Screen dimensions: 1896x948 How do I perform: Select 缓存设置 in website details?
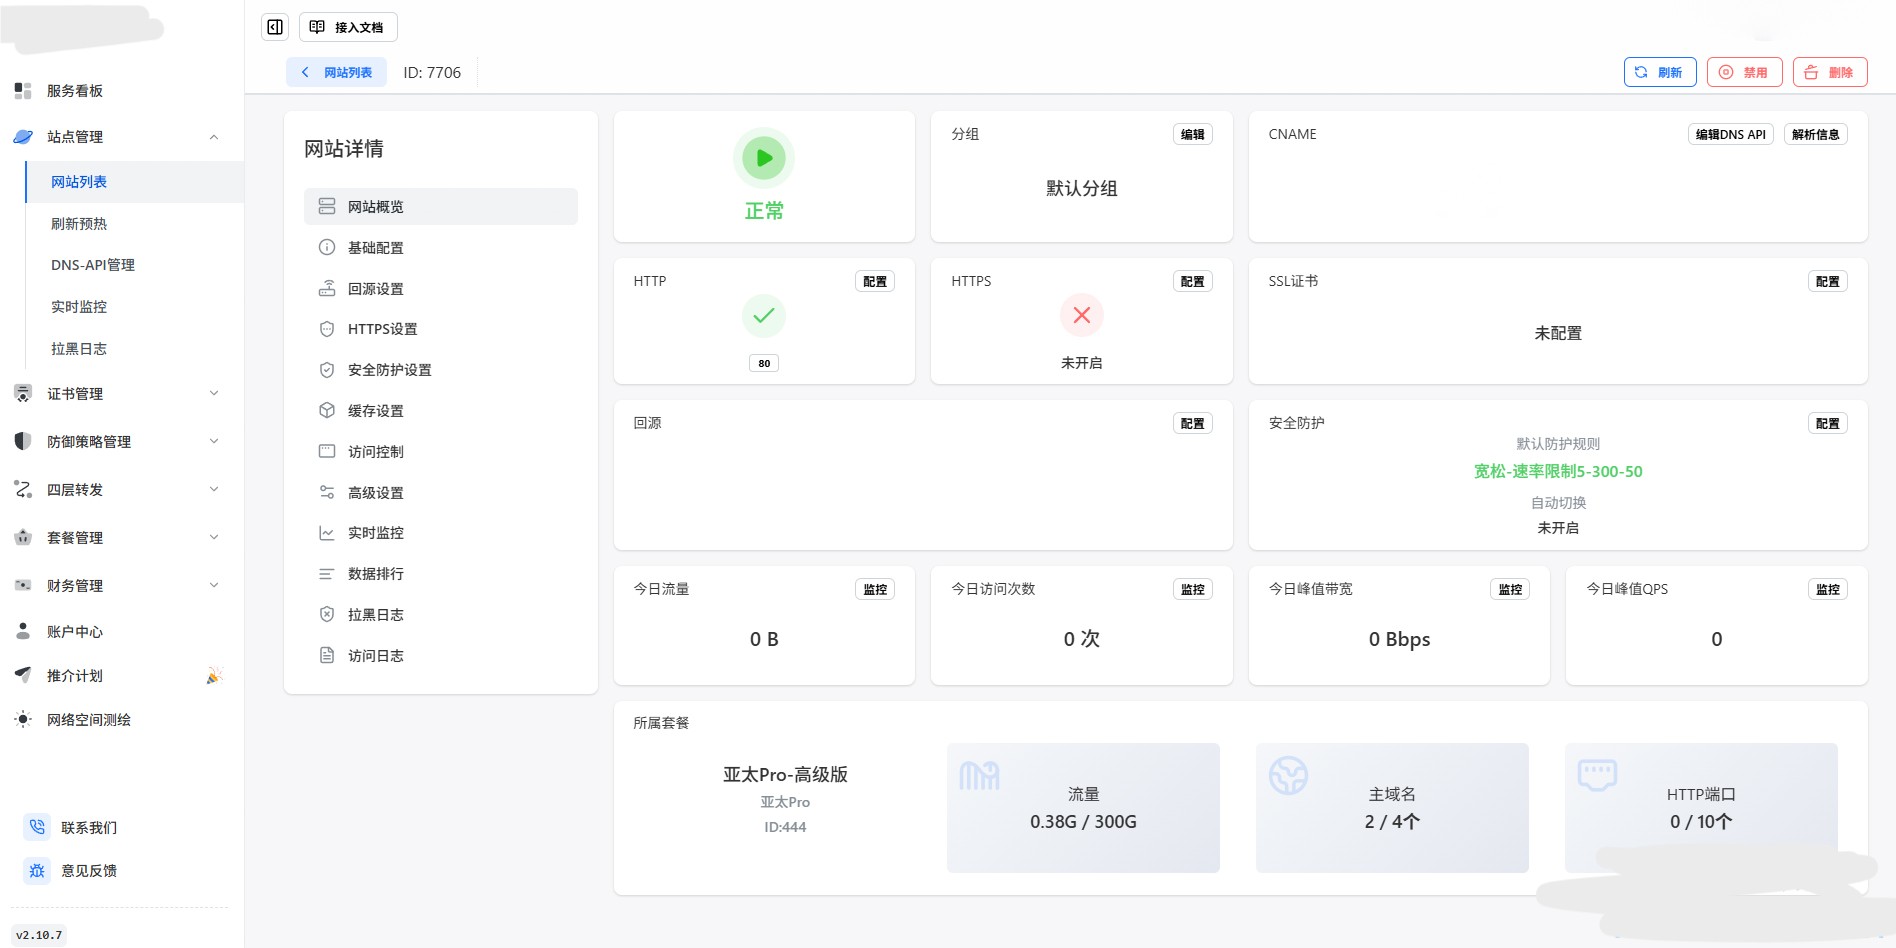[375, 411]
